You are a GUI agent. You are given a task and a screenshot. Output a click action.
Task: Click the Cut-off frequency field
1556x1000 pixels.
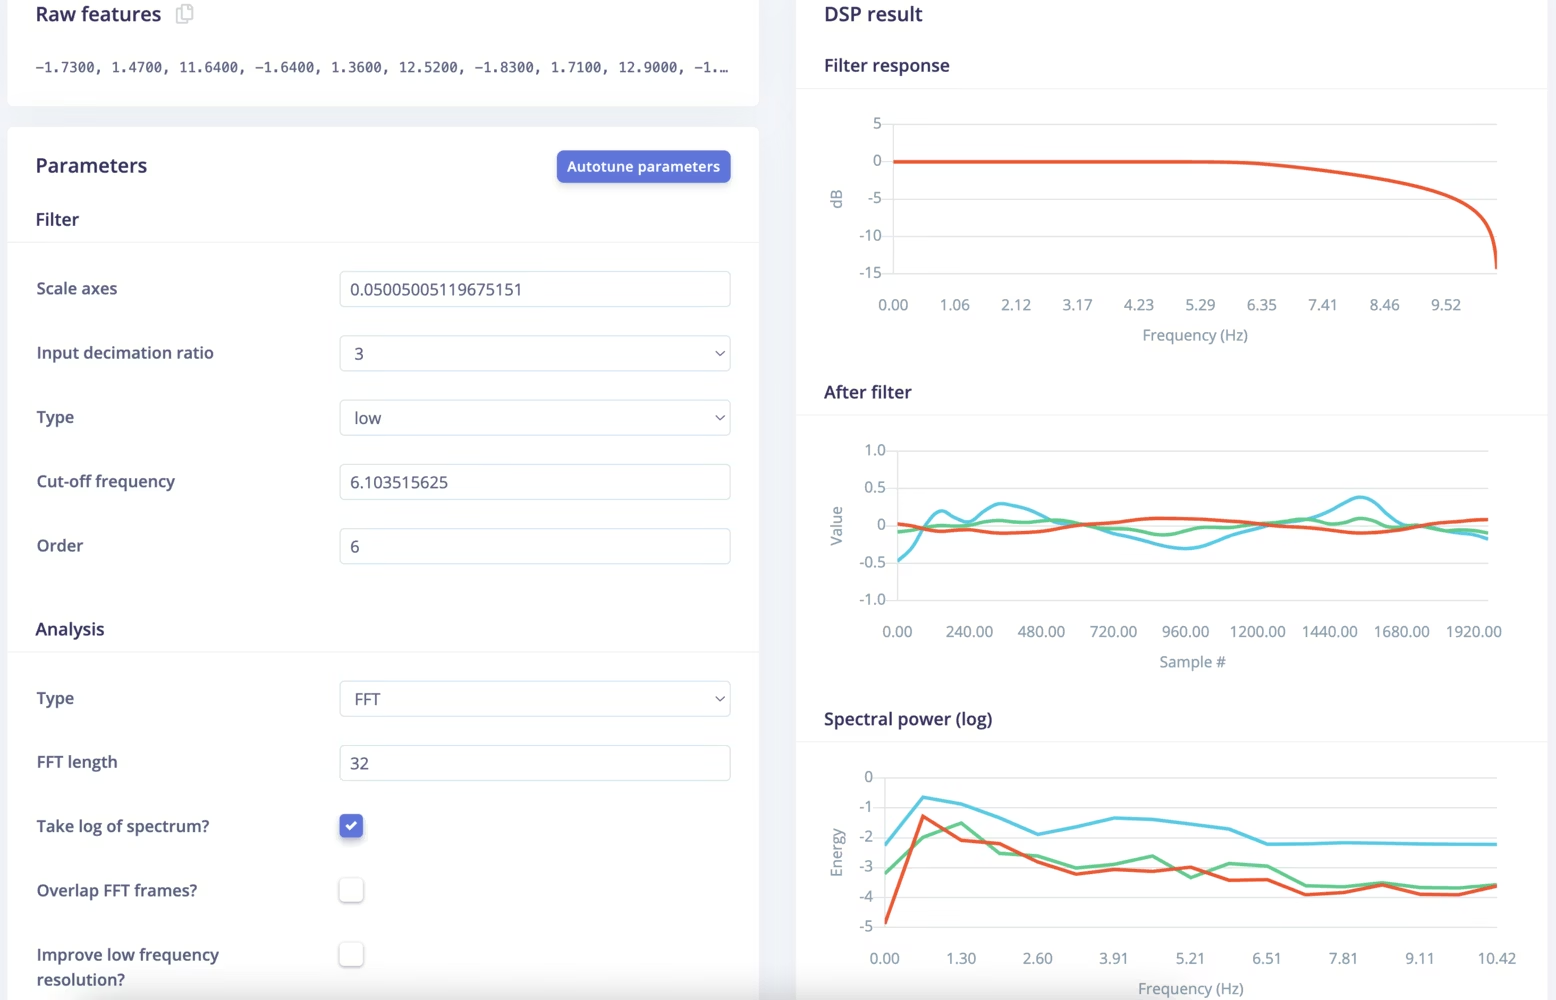[534, 482]
